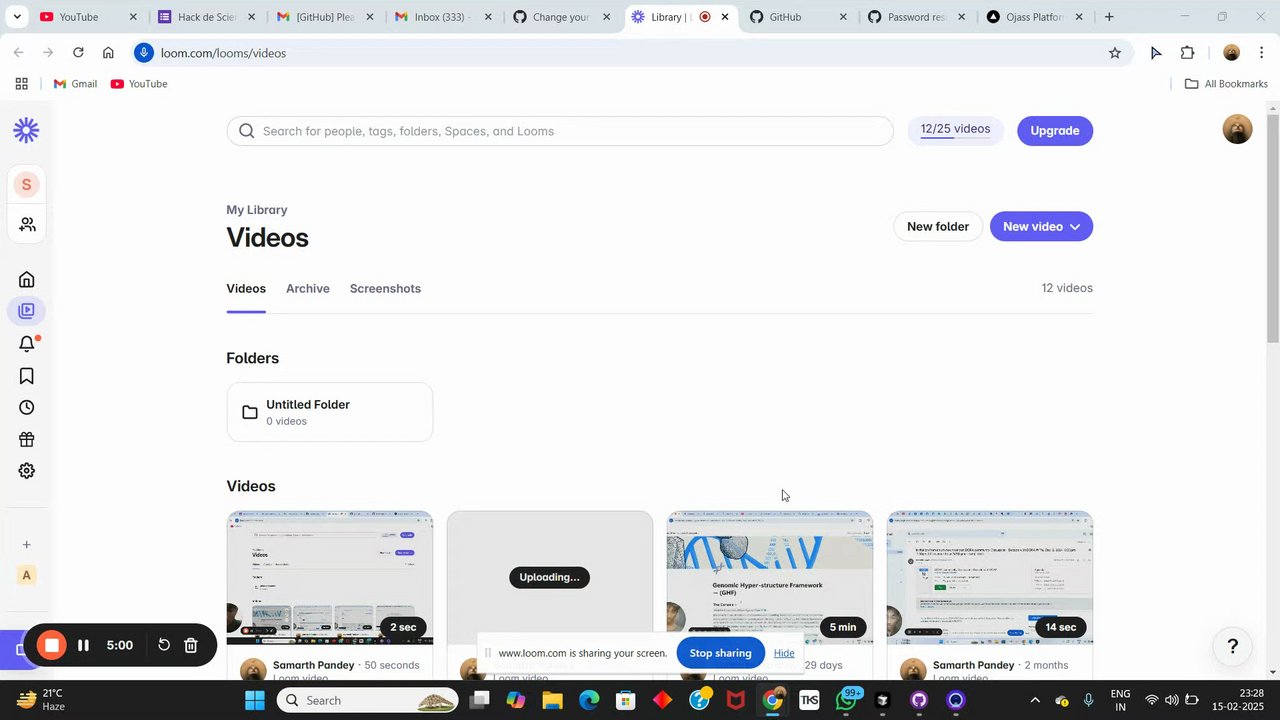Click Stop sharing button
The width and height of the screenshot is (1280, 720).
(x=720, y=653)
